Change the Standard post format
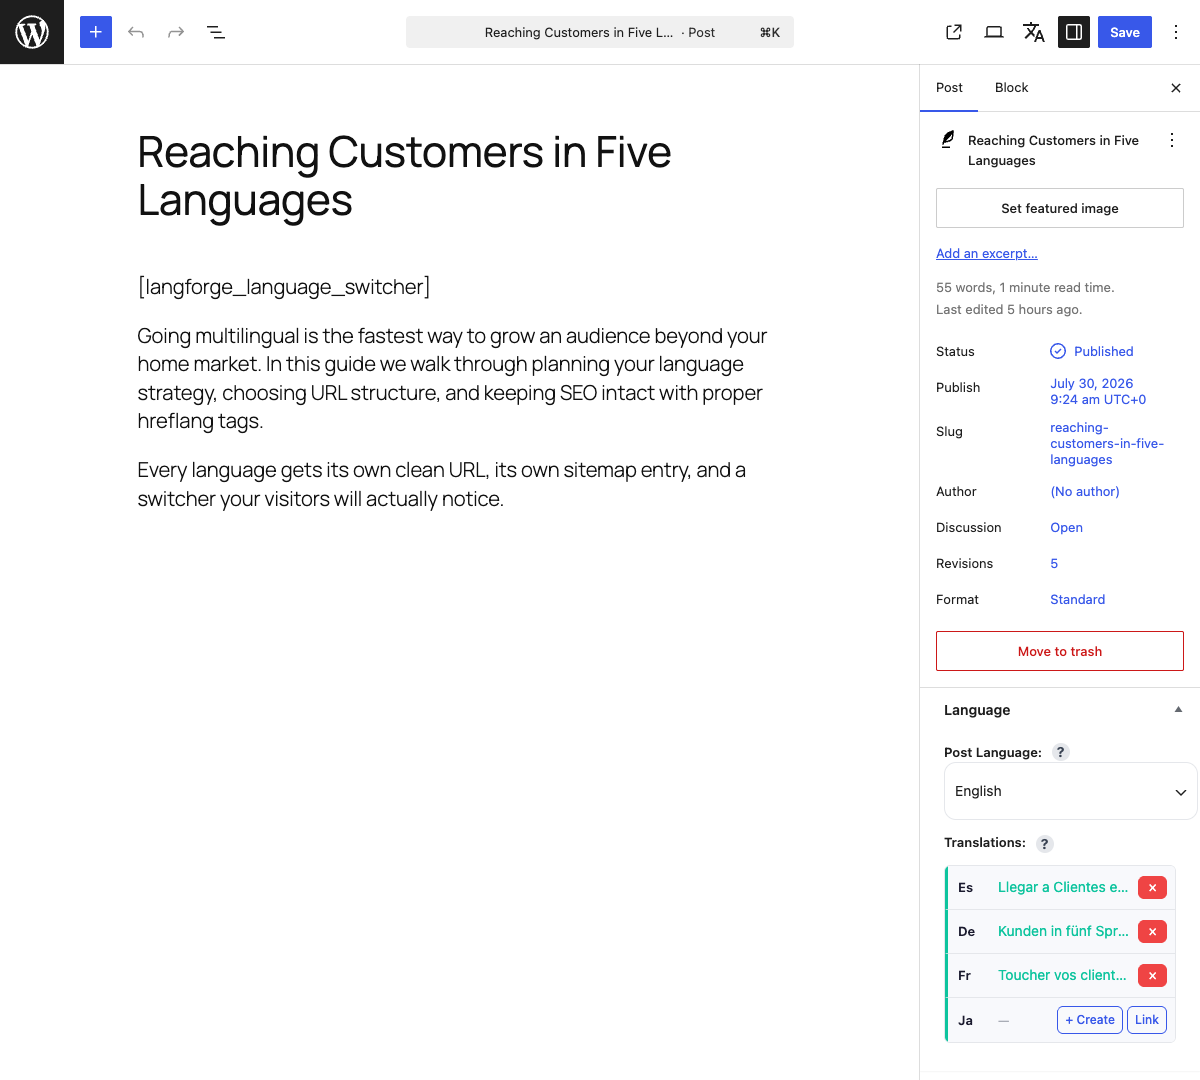The width and height of the screenshot is (1200, 1080). [1077, 599]
